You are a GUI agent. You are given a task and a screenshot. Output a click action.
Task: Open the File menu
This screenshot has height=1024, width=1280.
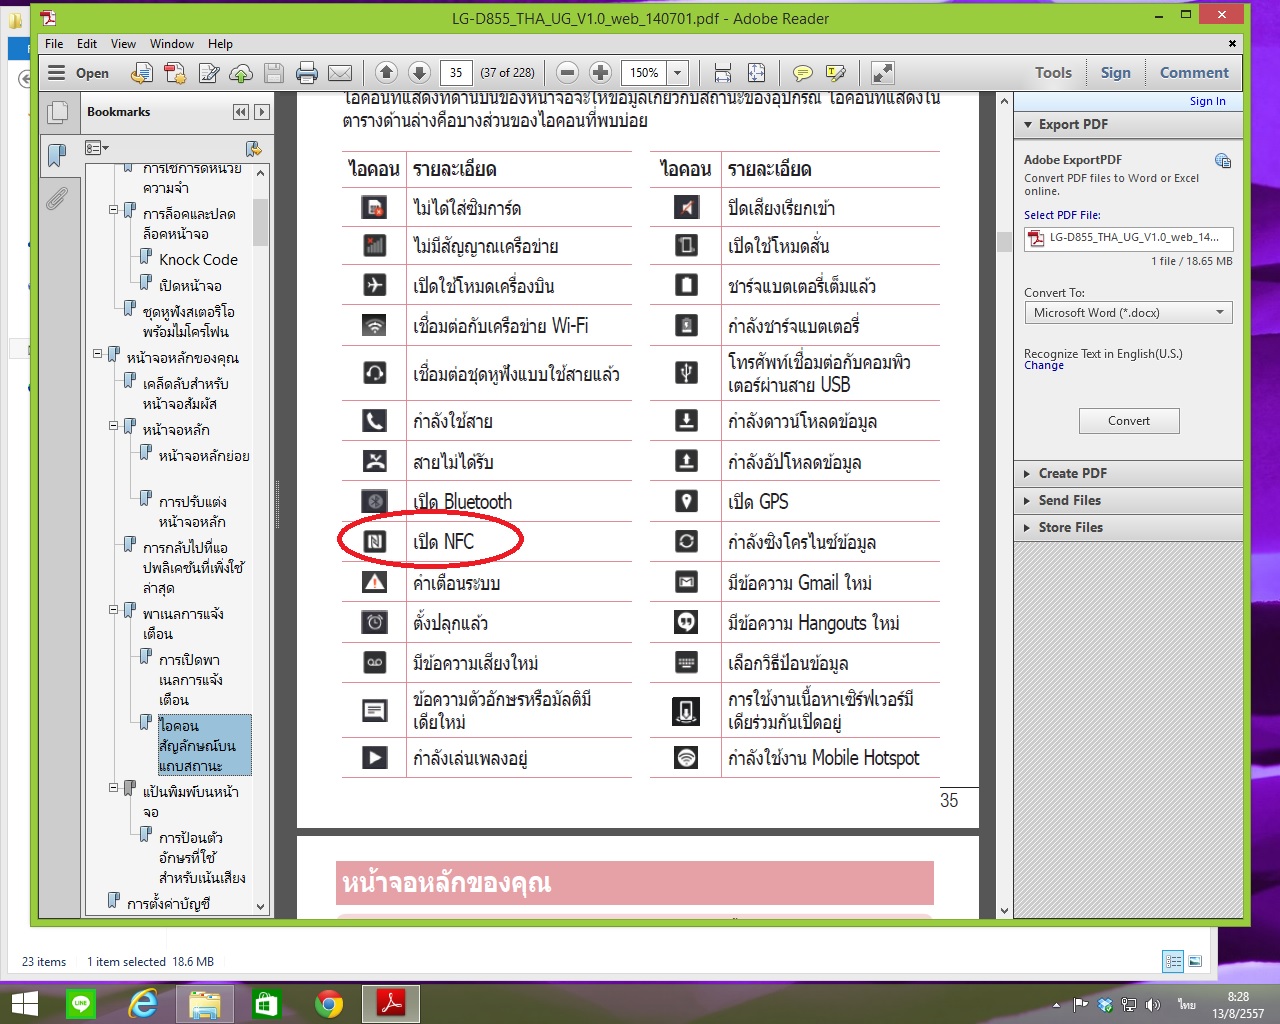pyautogui.click(x=54, y=44)
